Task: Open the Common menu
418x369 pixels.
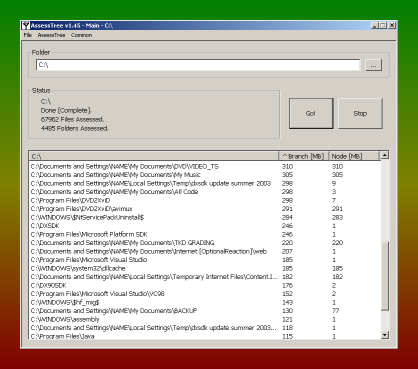Action: (81, 35)
